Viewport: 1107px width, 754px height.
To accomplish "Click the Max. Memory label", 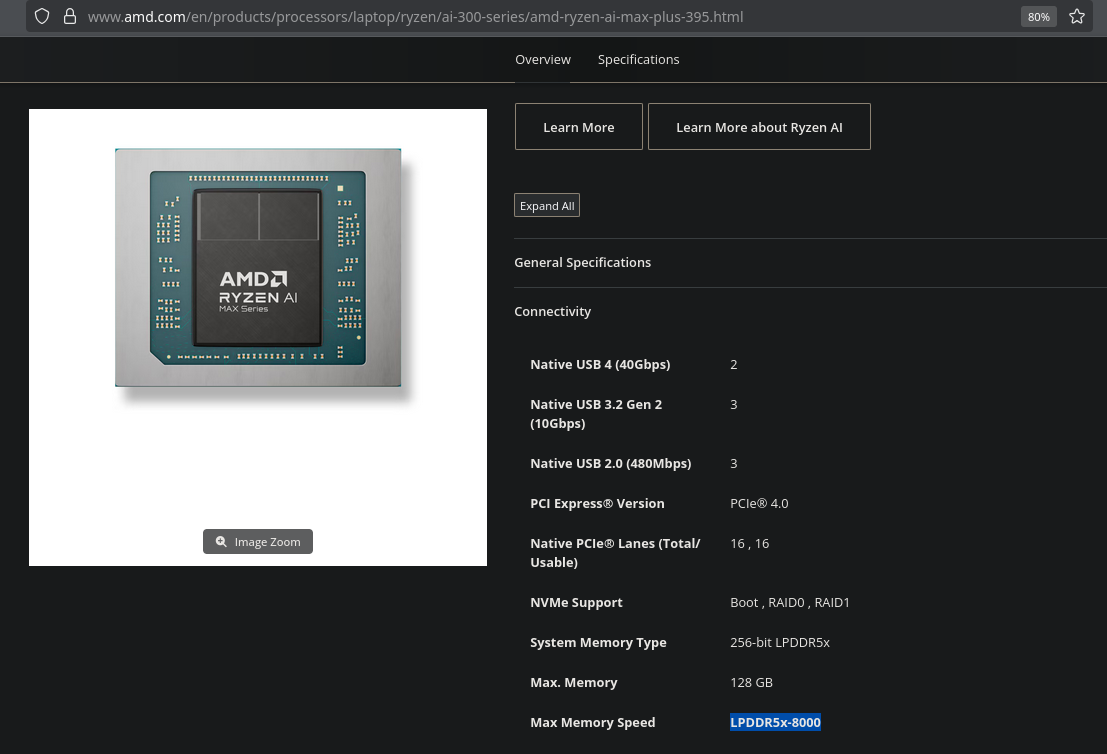I will (574, 683).
